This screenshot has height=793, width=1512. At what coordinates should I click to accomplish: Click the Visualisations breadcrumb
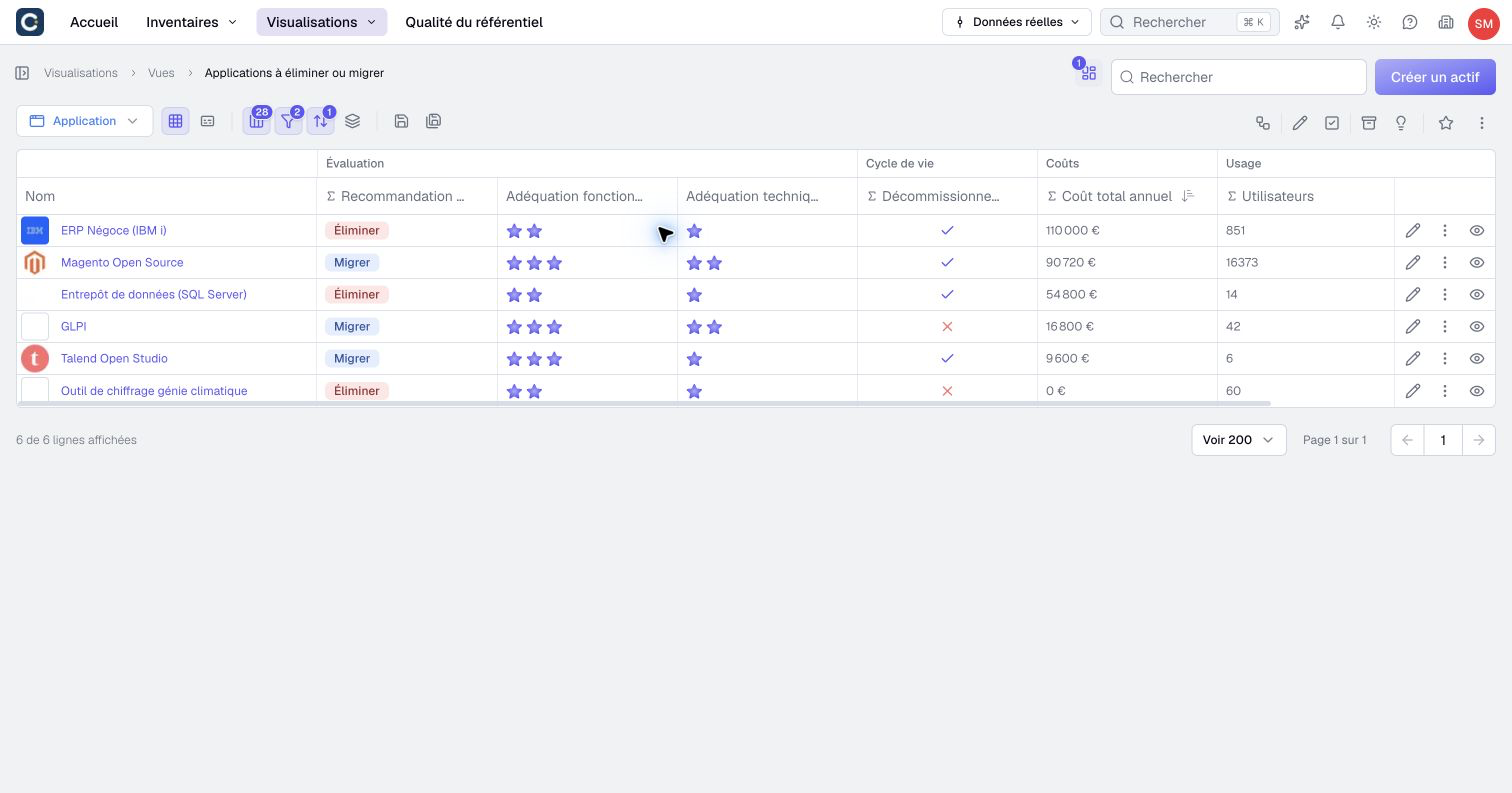tap(81, 73)
